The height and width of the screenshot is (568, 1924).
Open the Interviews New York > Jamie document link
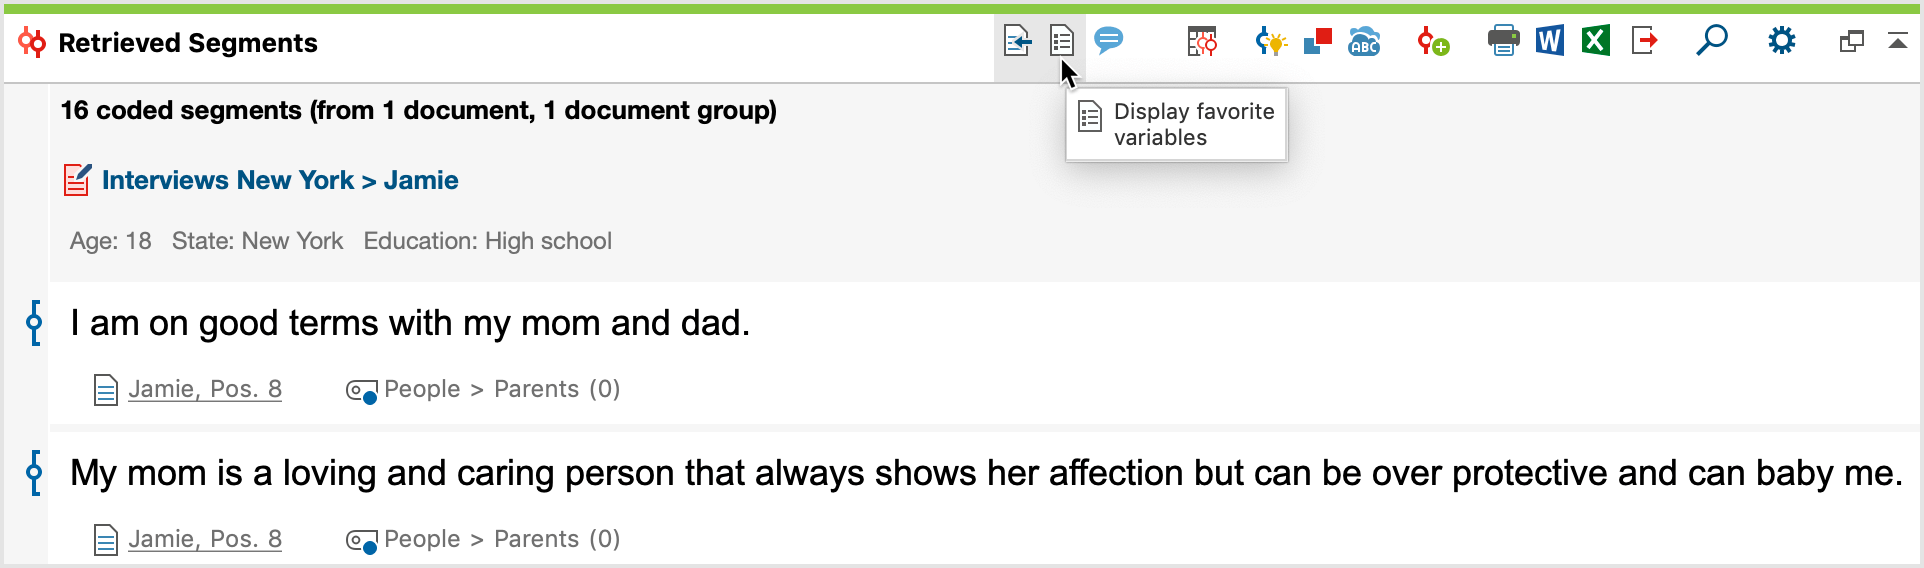pyautogui.click(x=280, y=180)
